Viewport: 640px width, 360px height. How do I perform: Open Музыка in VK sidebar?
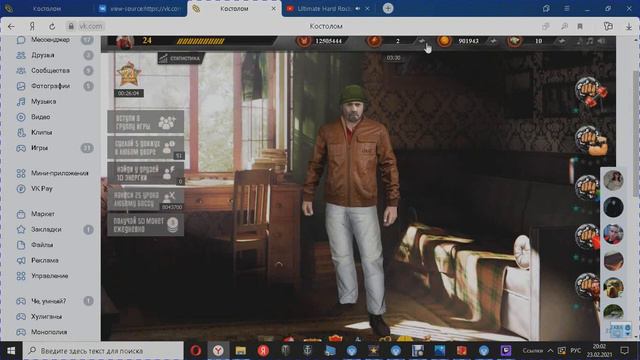[43, 102]
